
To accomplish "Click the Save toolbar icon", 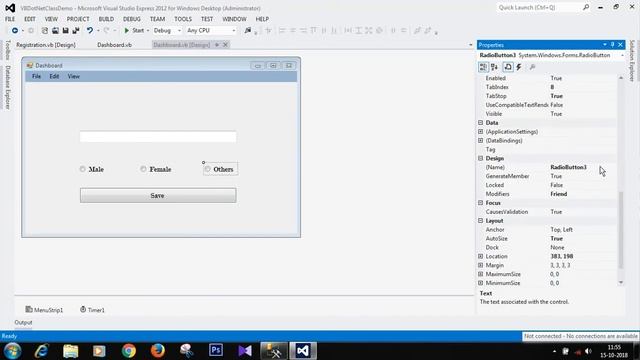I will [x=65, y=31].
